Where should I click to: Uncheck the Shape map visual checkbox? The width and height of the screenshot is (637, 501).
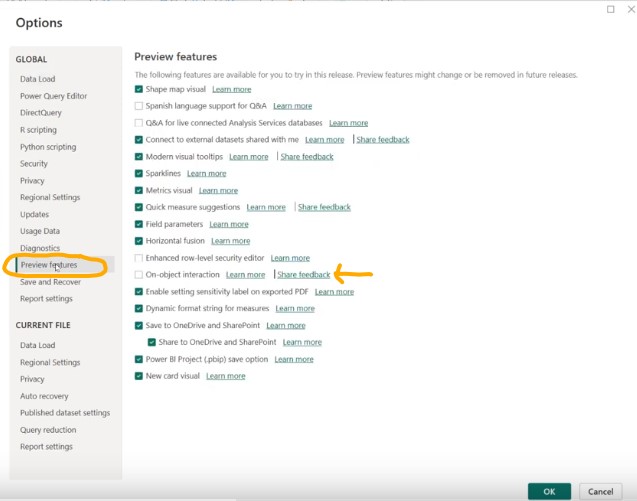(139, 89)
